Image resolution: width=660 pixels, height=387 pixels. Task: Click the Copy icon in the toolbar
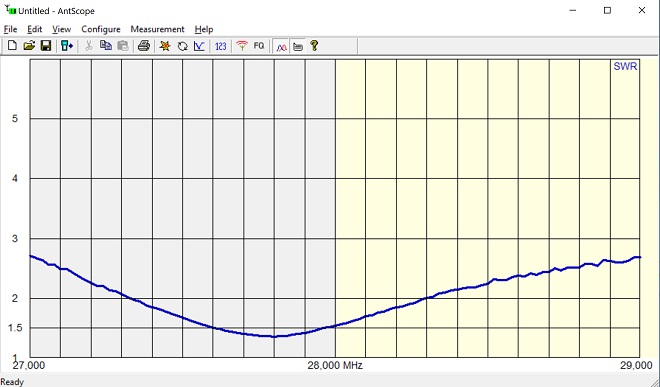[x=106, y=46]
